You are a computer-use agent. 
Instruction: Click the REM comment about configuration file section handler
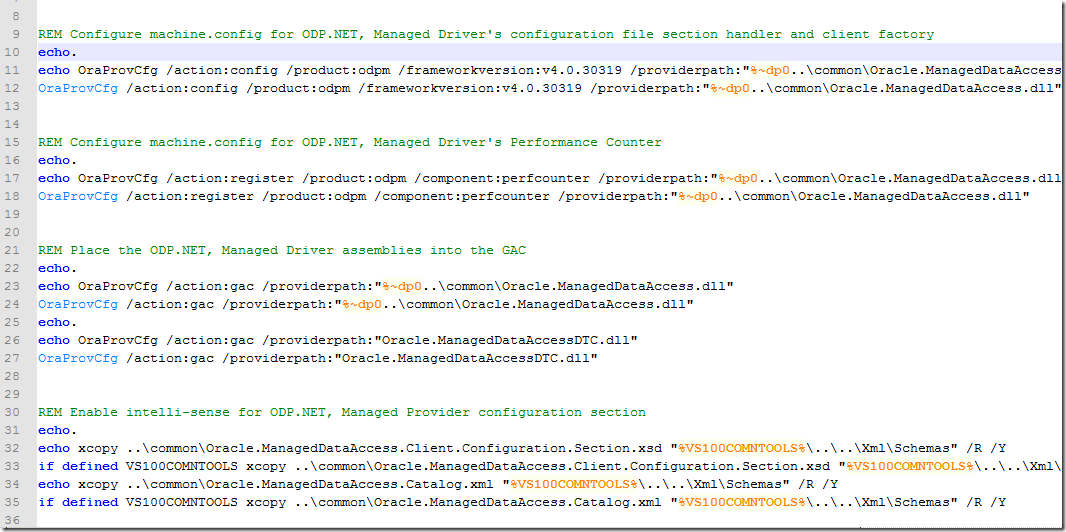[x=486, y=34]
